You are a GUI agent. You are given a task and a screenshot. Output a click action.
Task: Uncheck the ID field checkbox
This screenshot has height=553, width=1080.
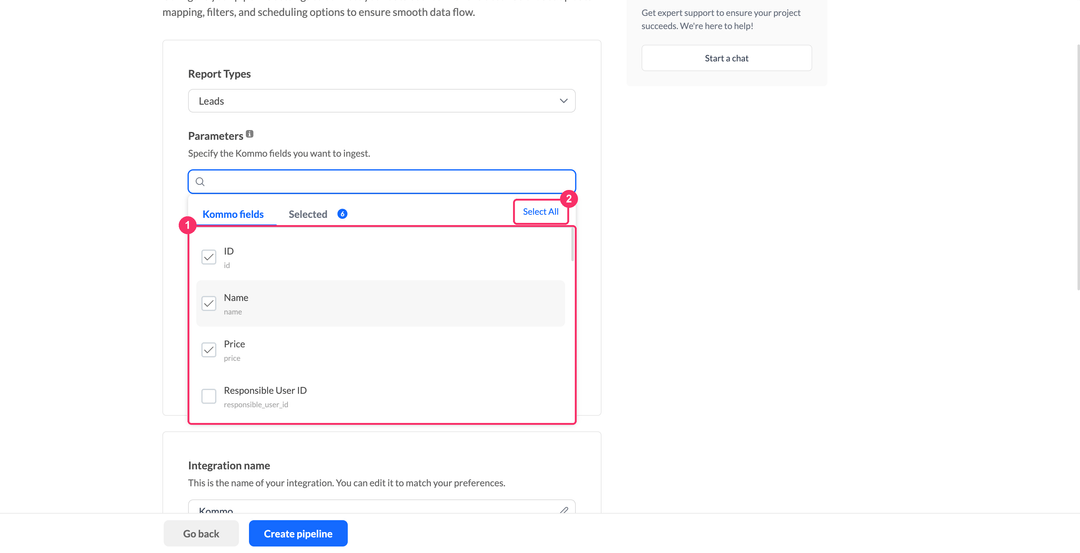tap(209, 257)
